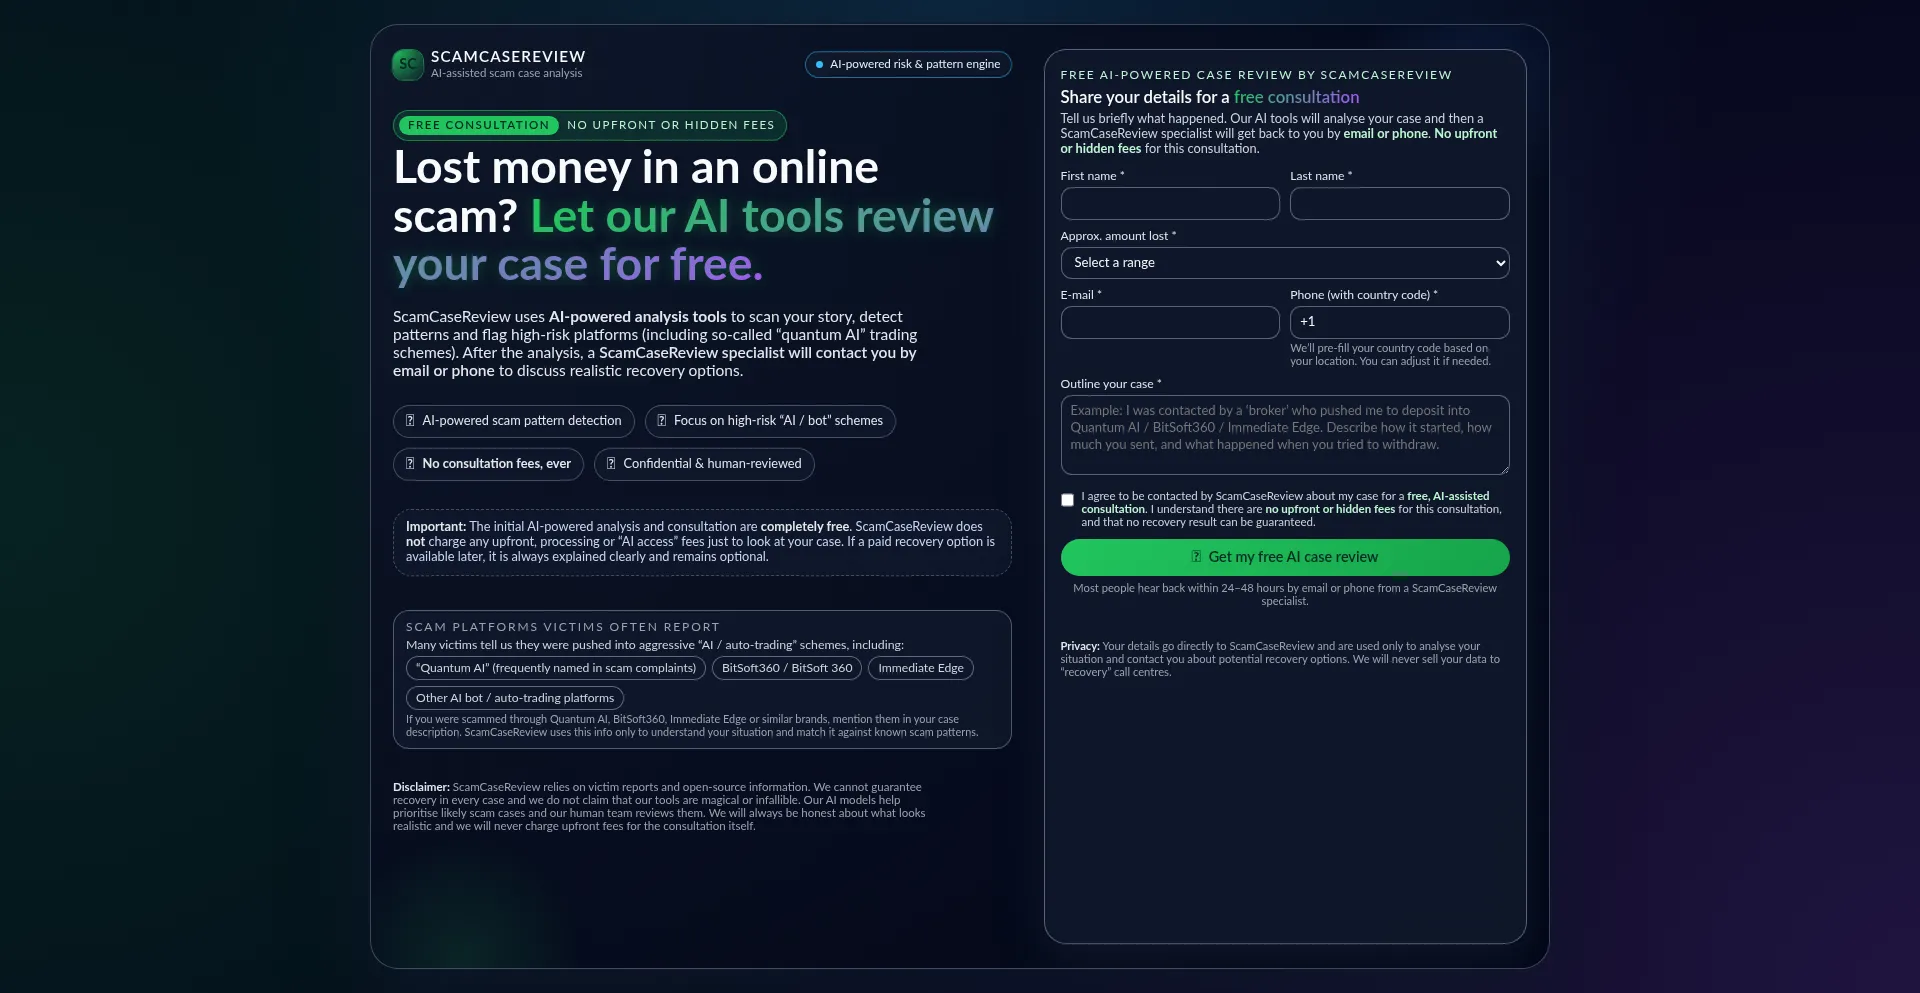Click the Confidential & human-reviewed icon
The height and width of the screenshot is (993, 1920).
(611, 464)
